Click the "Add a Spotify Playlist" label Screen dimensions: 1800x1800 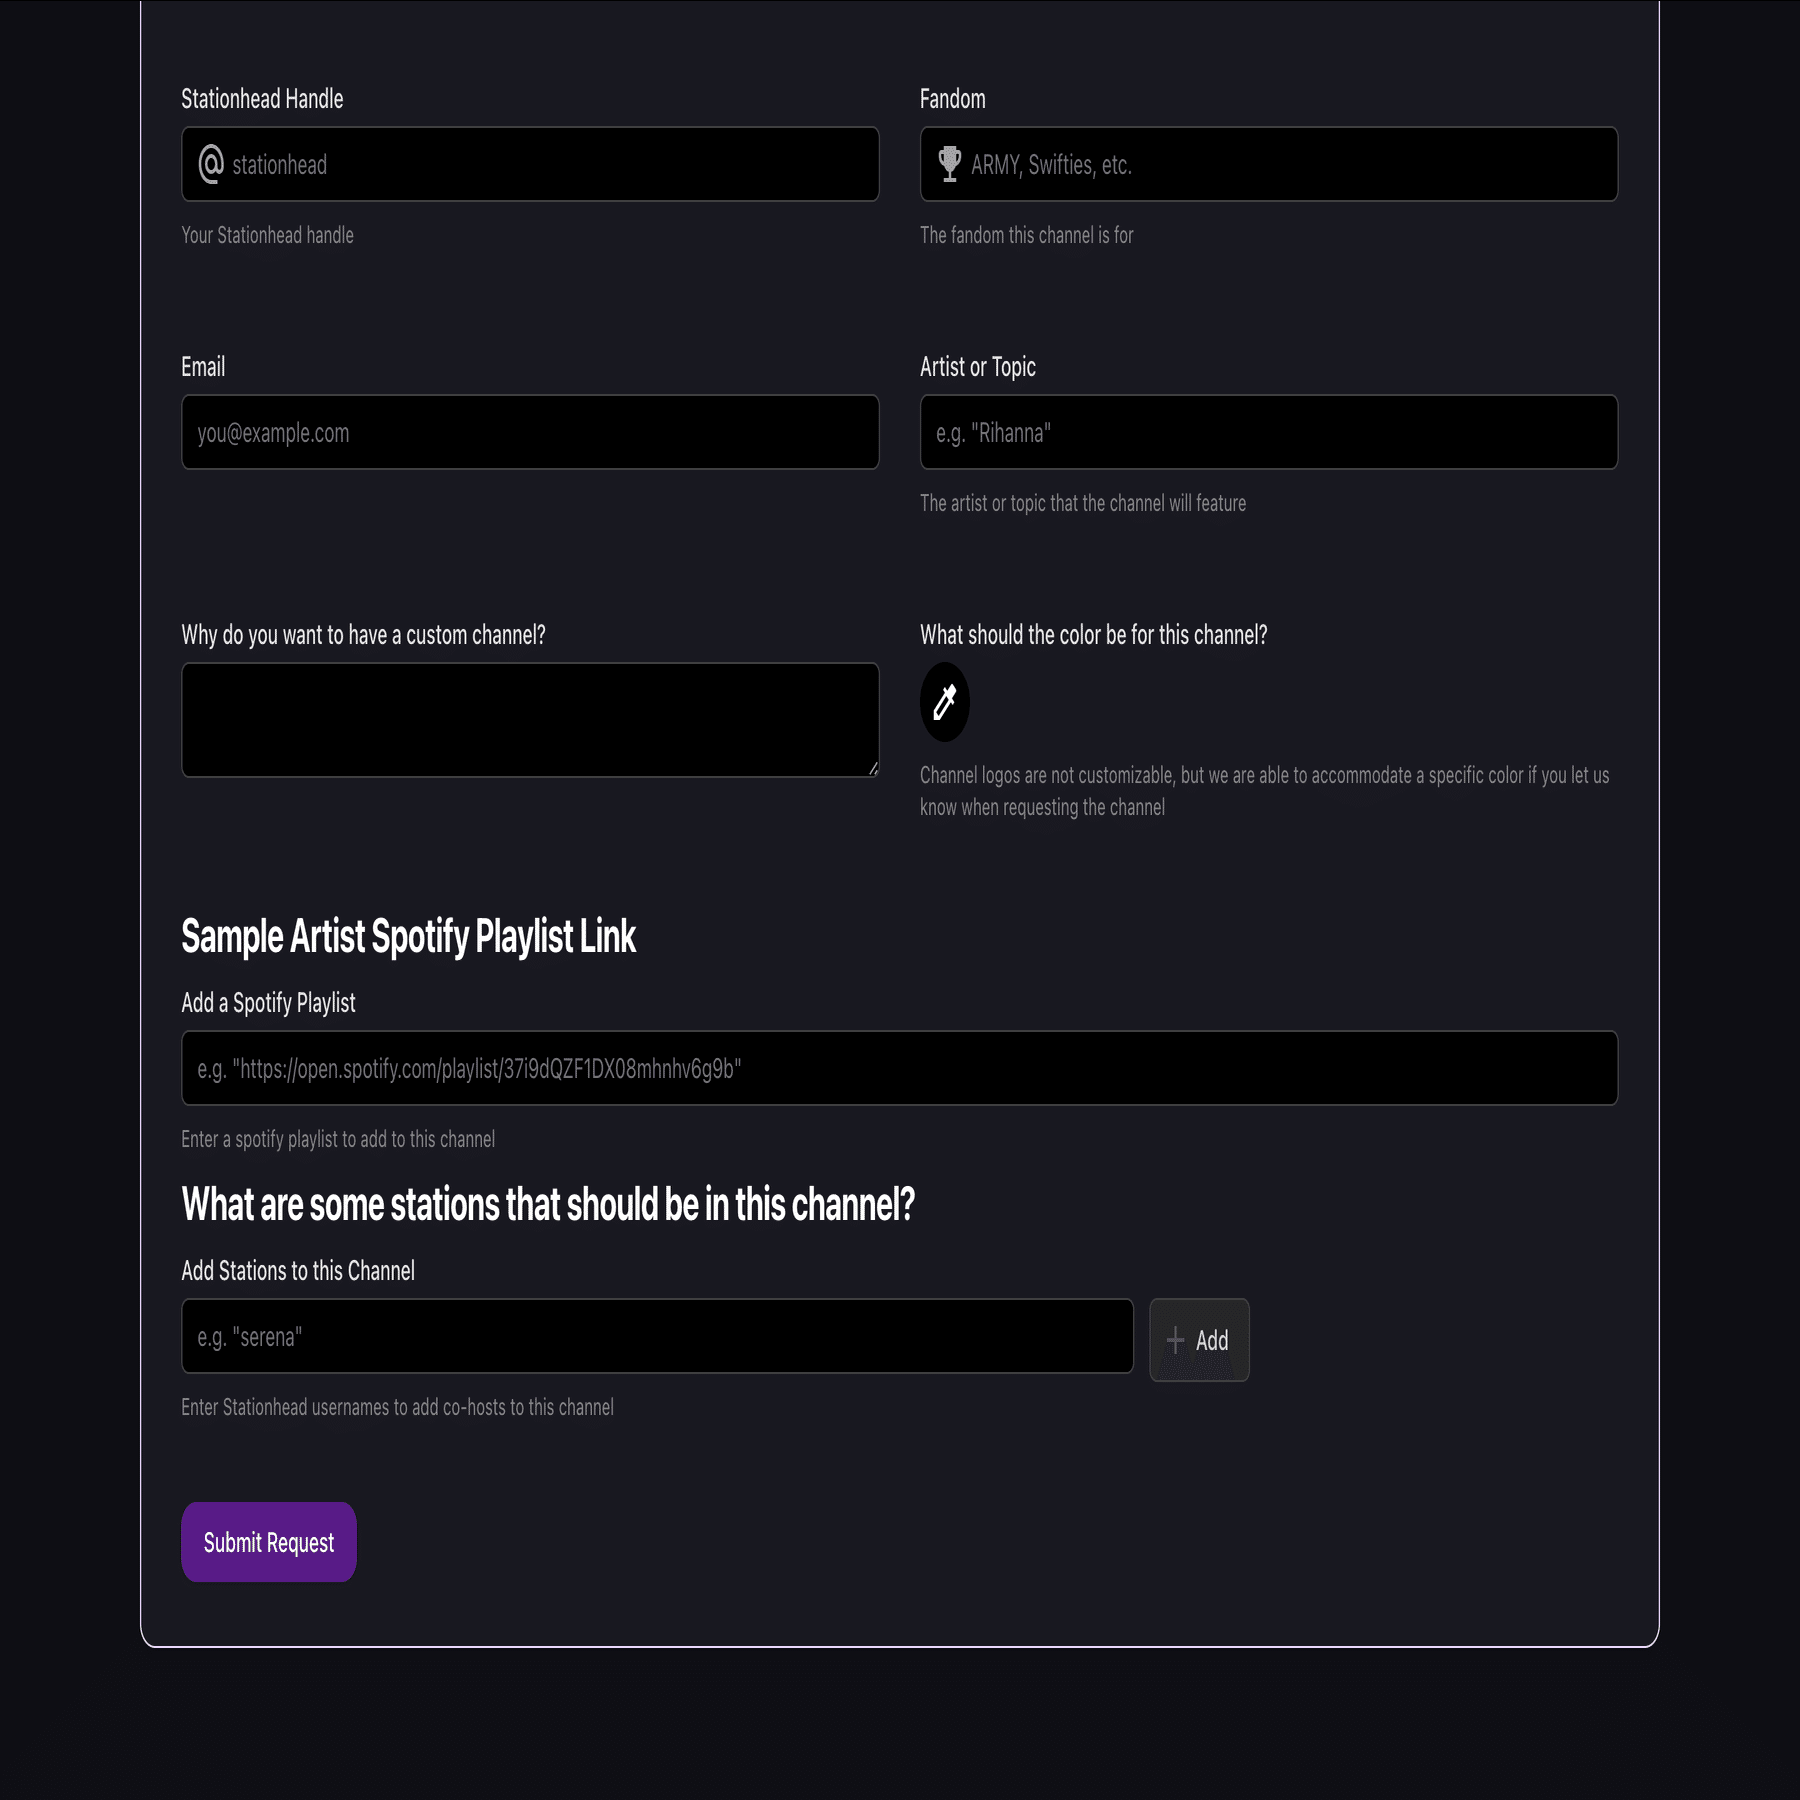tap(268, 1003)
